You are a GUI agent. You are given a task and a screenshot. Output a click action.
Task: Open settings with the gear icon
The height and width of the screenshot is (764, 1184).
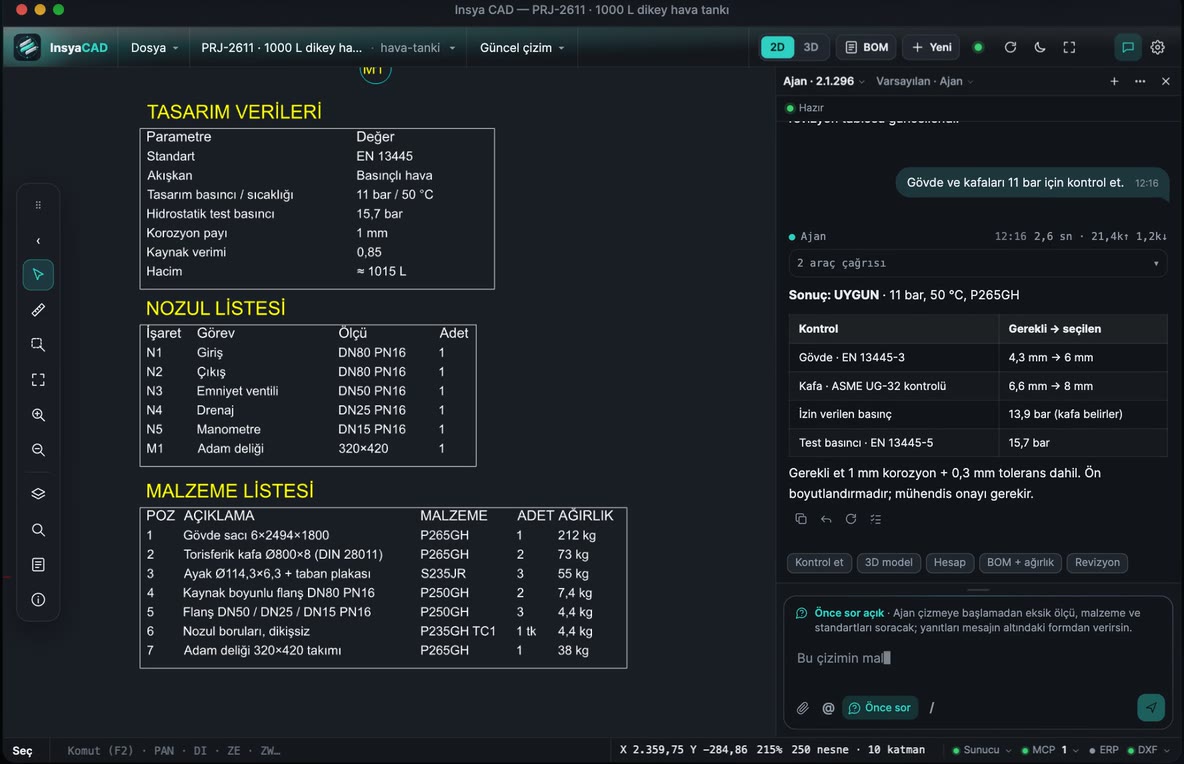tap(1158, 48)
